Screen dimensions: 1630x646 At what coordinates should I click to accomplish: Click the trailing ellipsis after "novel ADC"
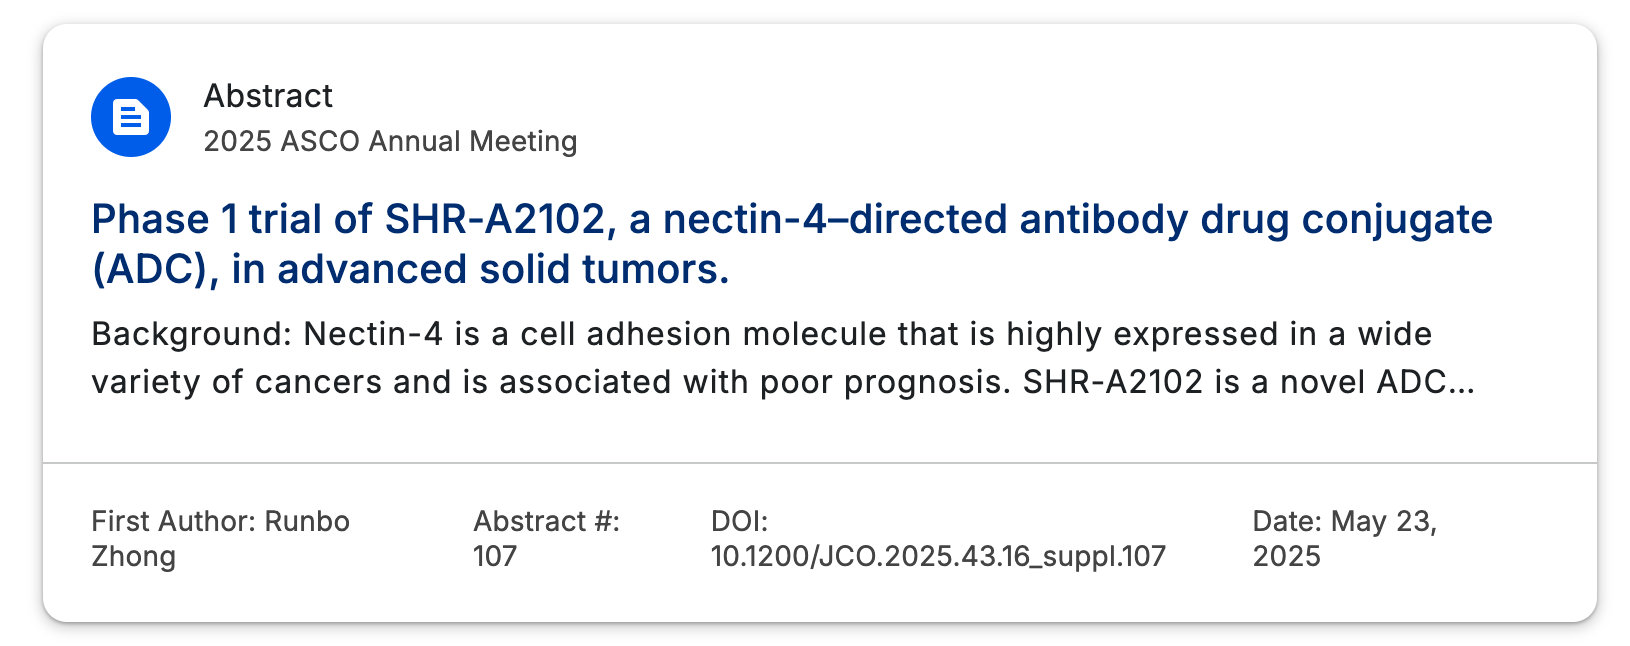coord(1461,382)
